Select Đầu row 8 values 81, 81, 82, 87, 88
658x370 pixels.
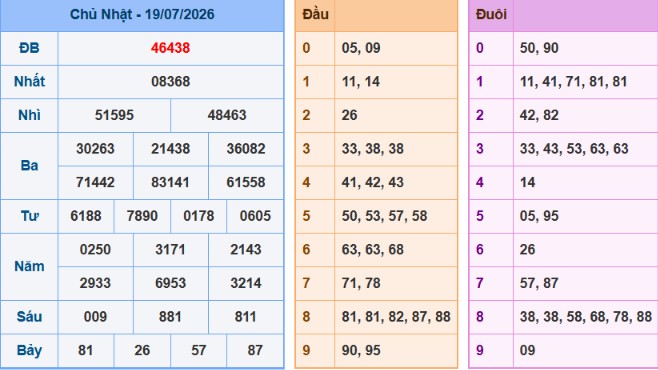coord(396,316)
